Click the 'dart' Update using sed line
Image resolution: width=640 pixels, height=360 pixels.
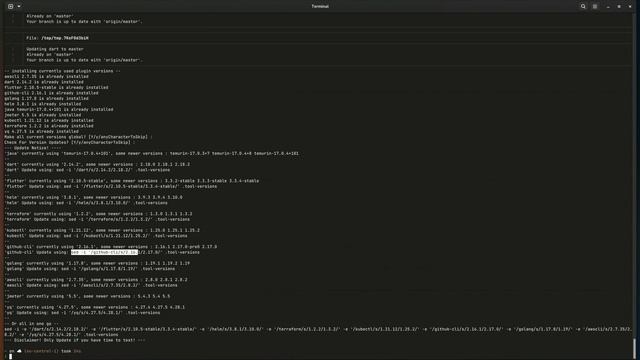pos(87,170)
